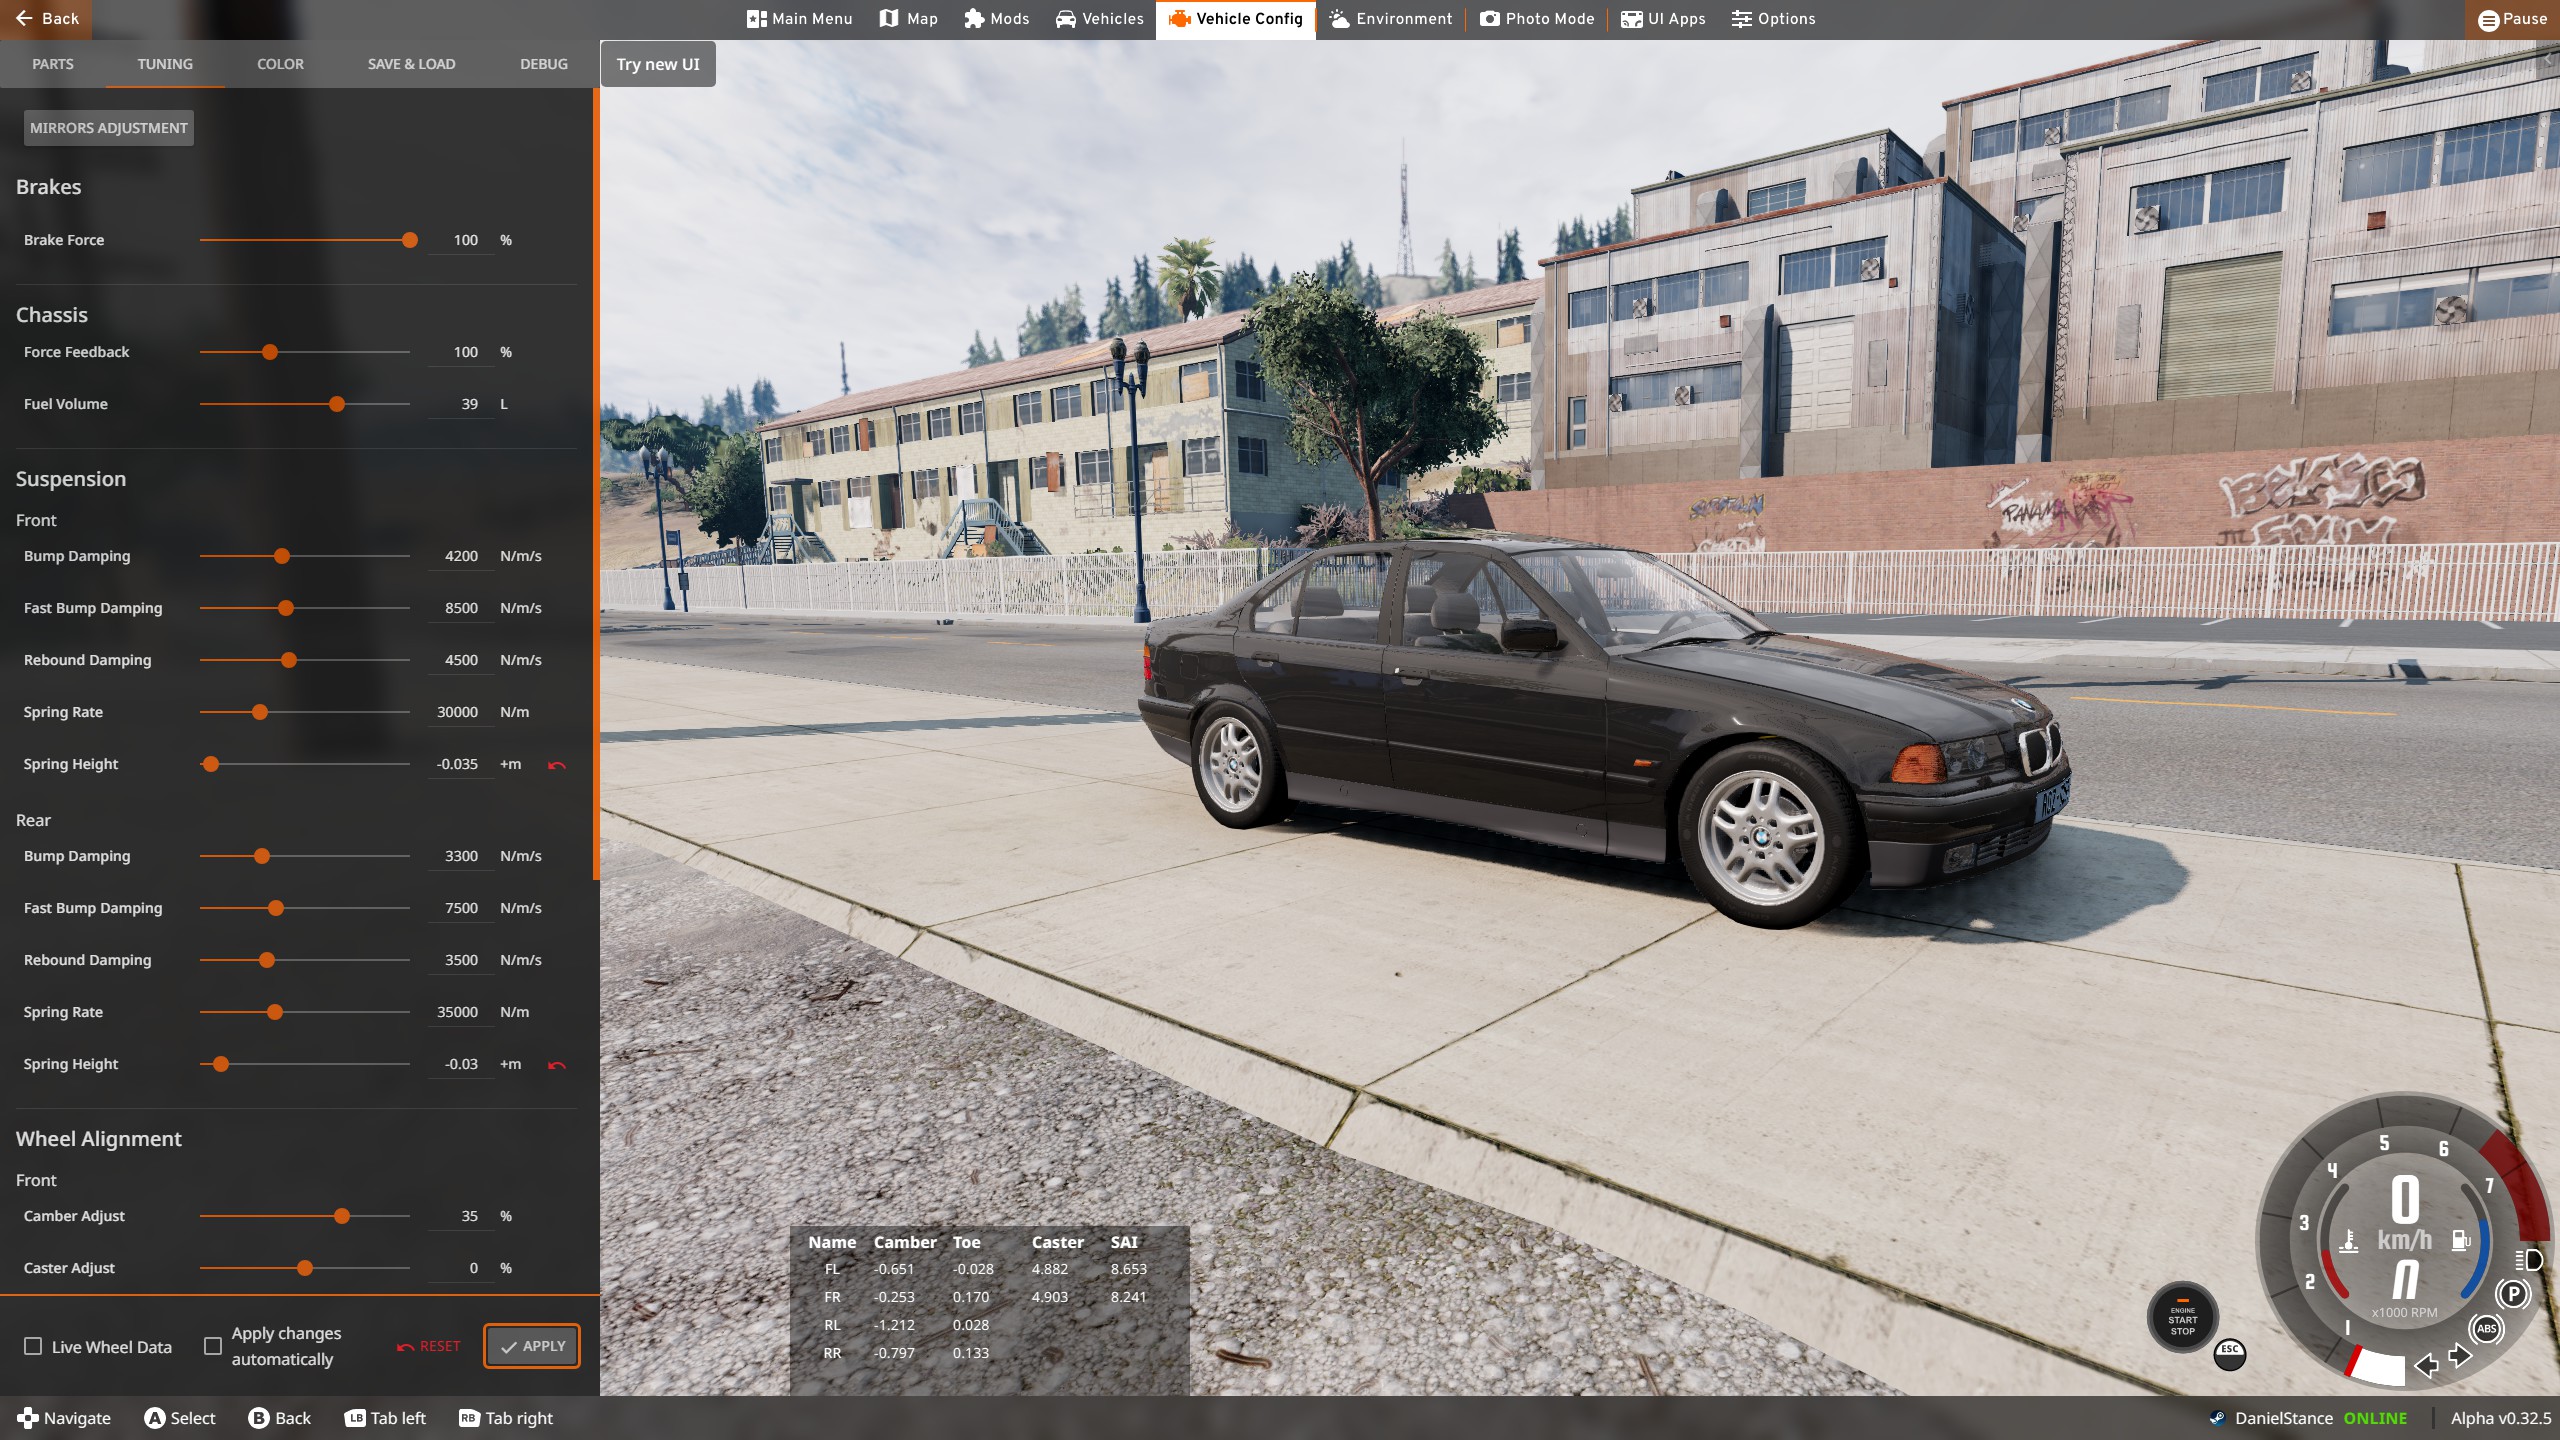Switch to the PARTS tab
The width and height of the screenshot is (2560, 1440).
[x=53, y=64]
